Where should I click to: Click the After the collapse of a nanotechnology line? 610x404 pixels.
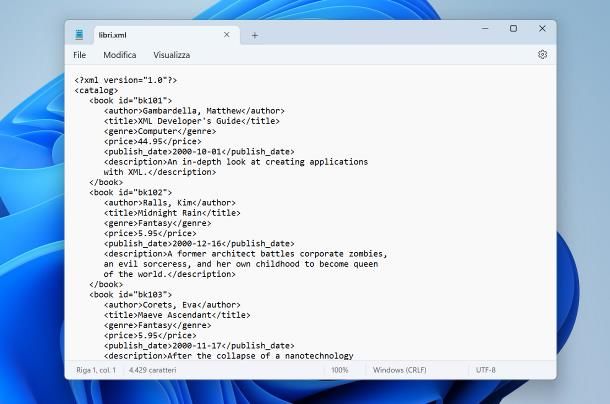[x=228, y=356]
